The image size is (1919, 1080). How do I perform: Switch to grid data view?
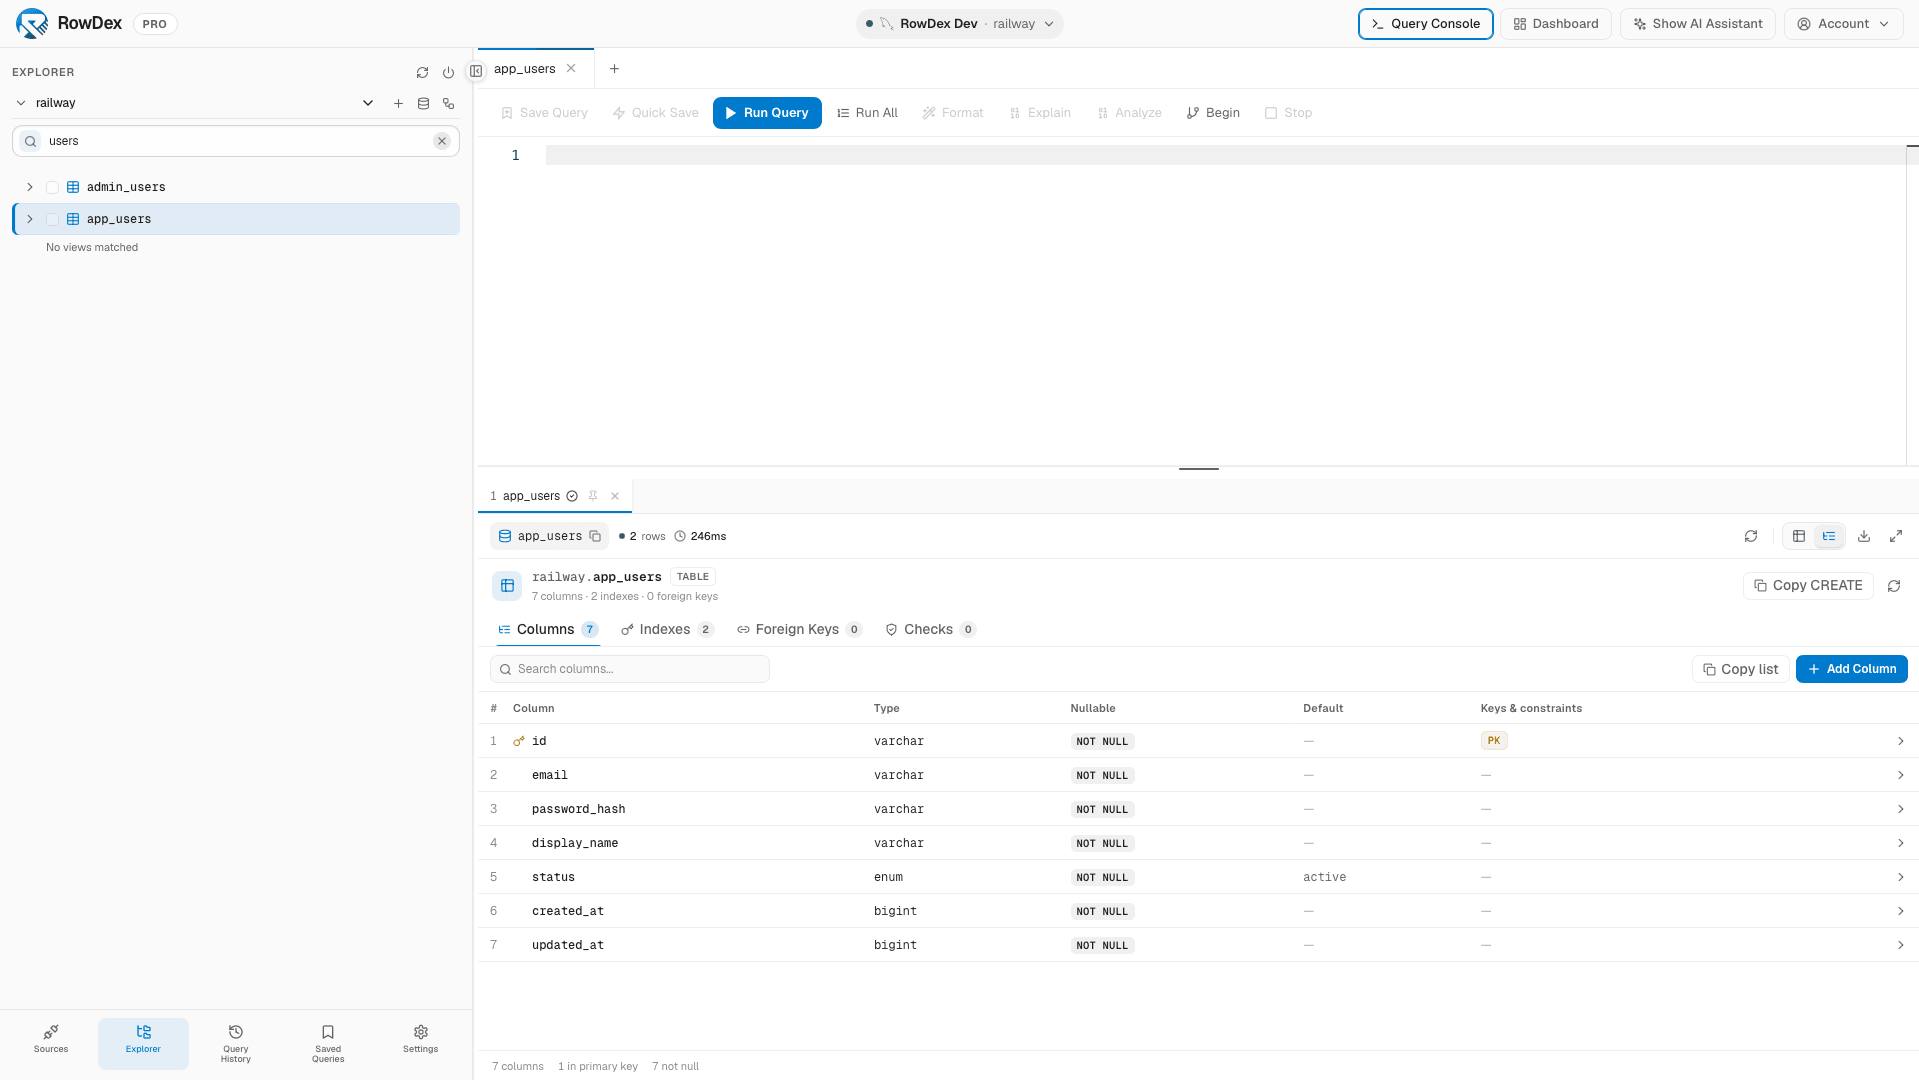tap(1799, 537)
